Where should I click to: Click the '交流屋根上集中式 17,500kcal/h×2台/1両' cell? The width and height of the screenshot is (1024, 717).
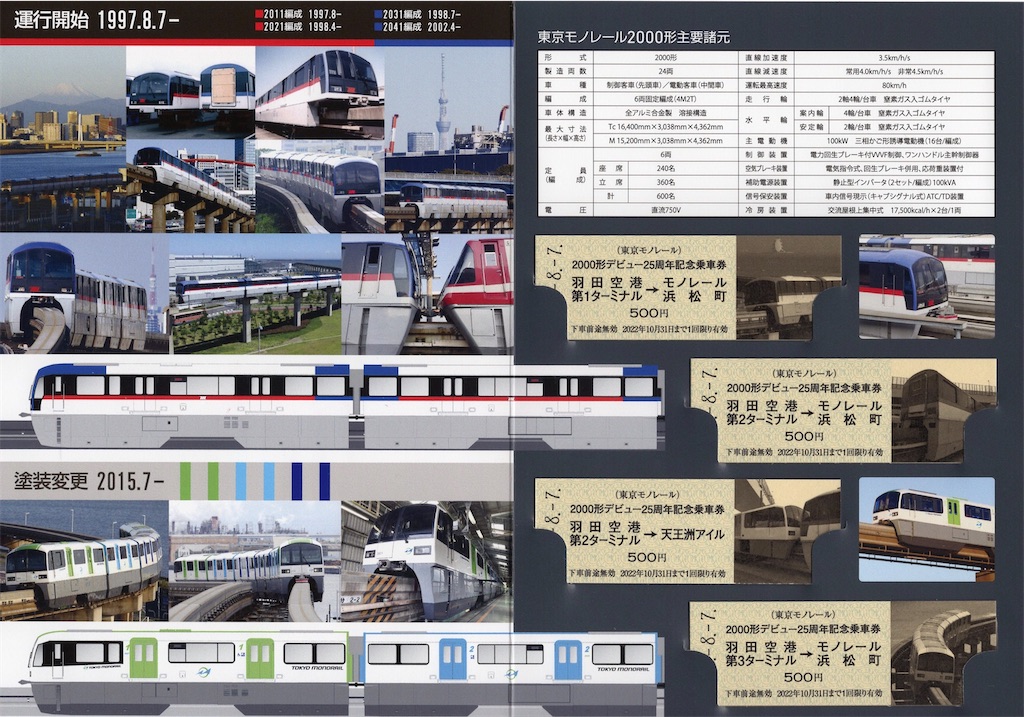tap(893, 210)
